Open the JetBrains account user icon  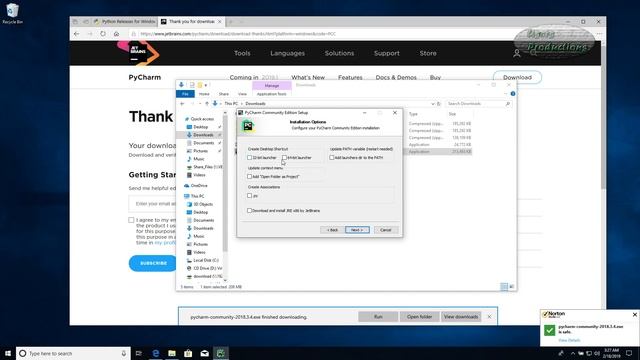516,53
